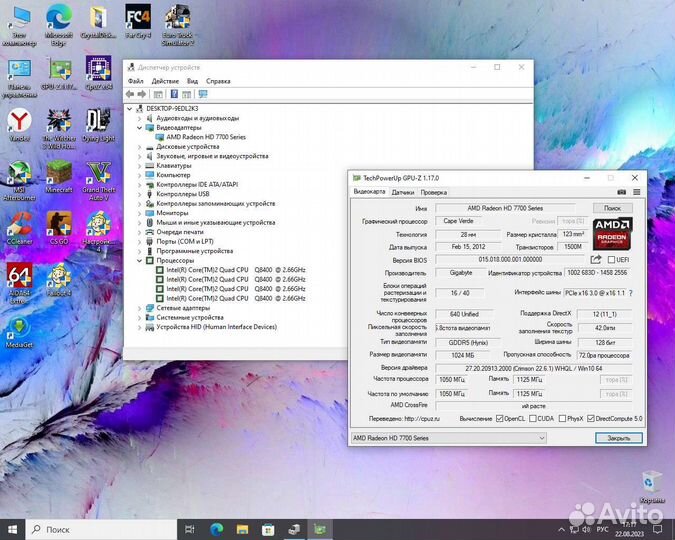The height and width of the screenshot is (540, 675).
Task: Open the Справка menu in Device Manager
Action: click(x=218, y=81)
